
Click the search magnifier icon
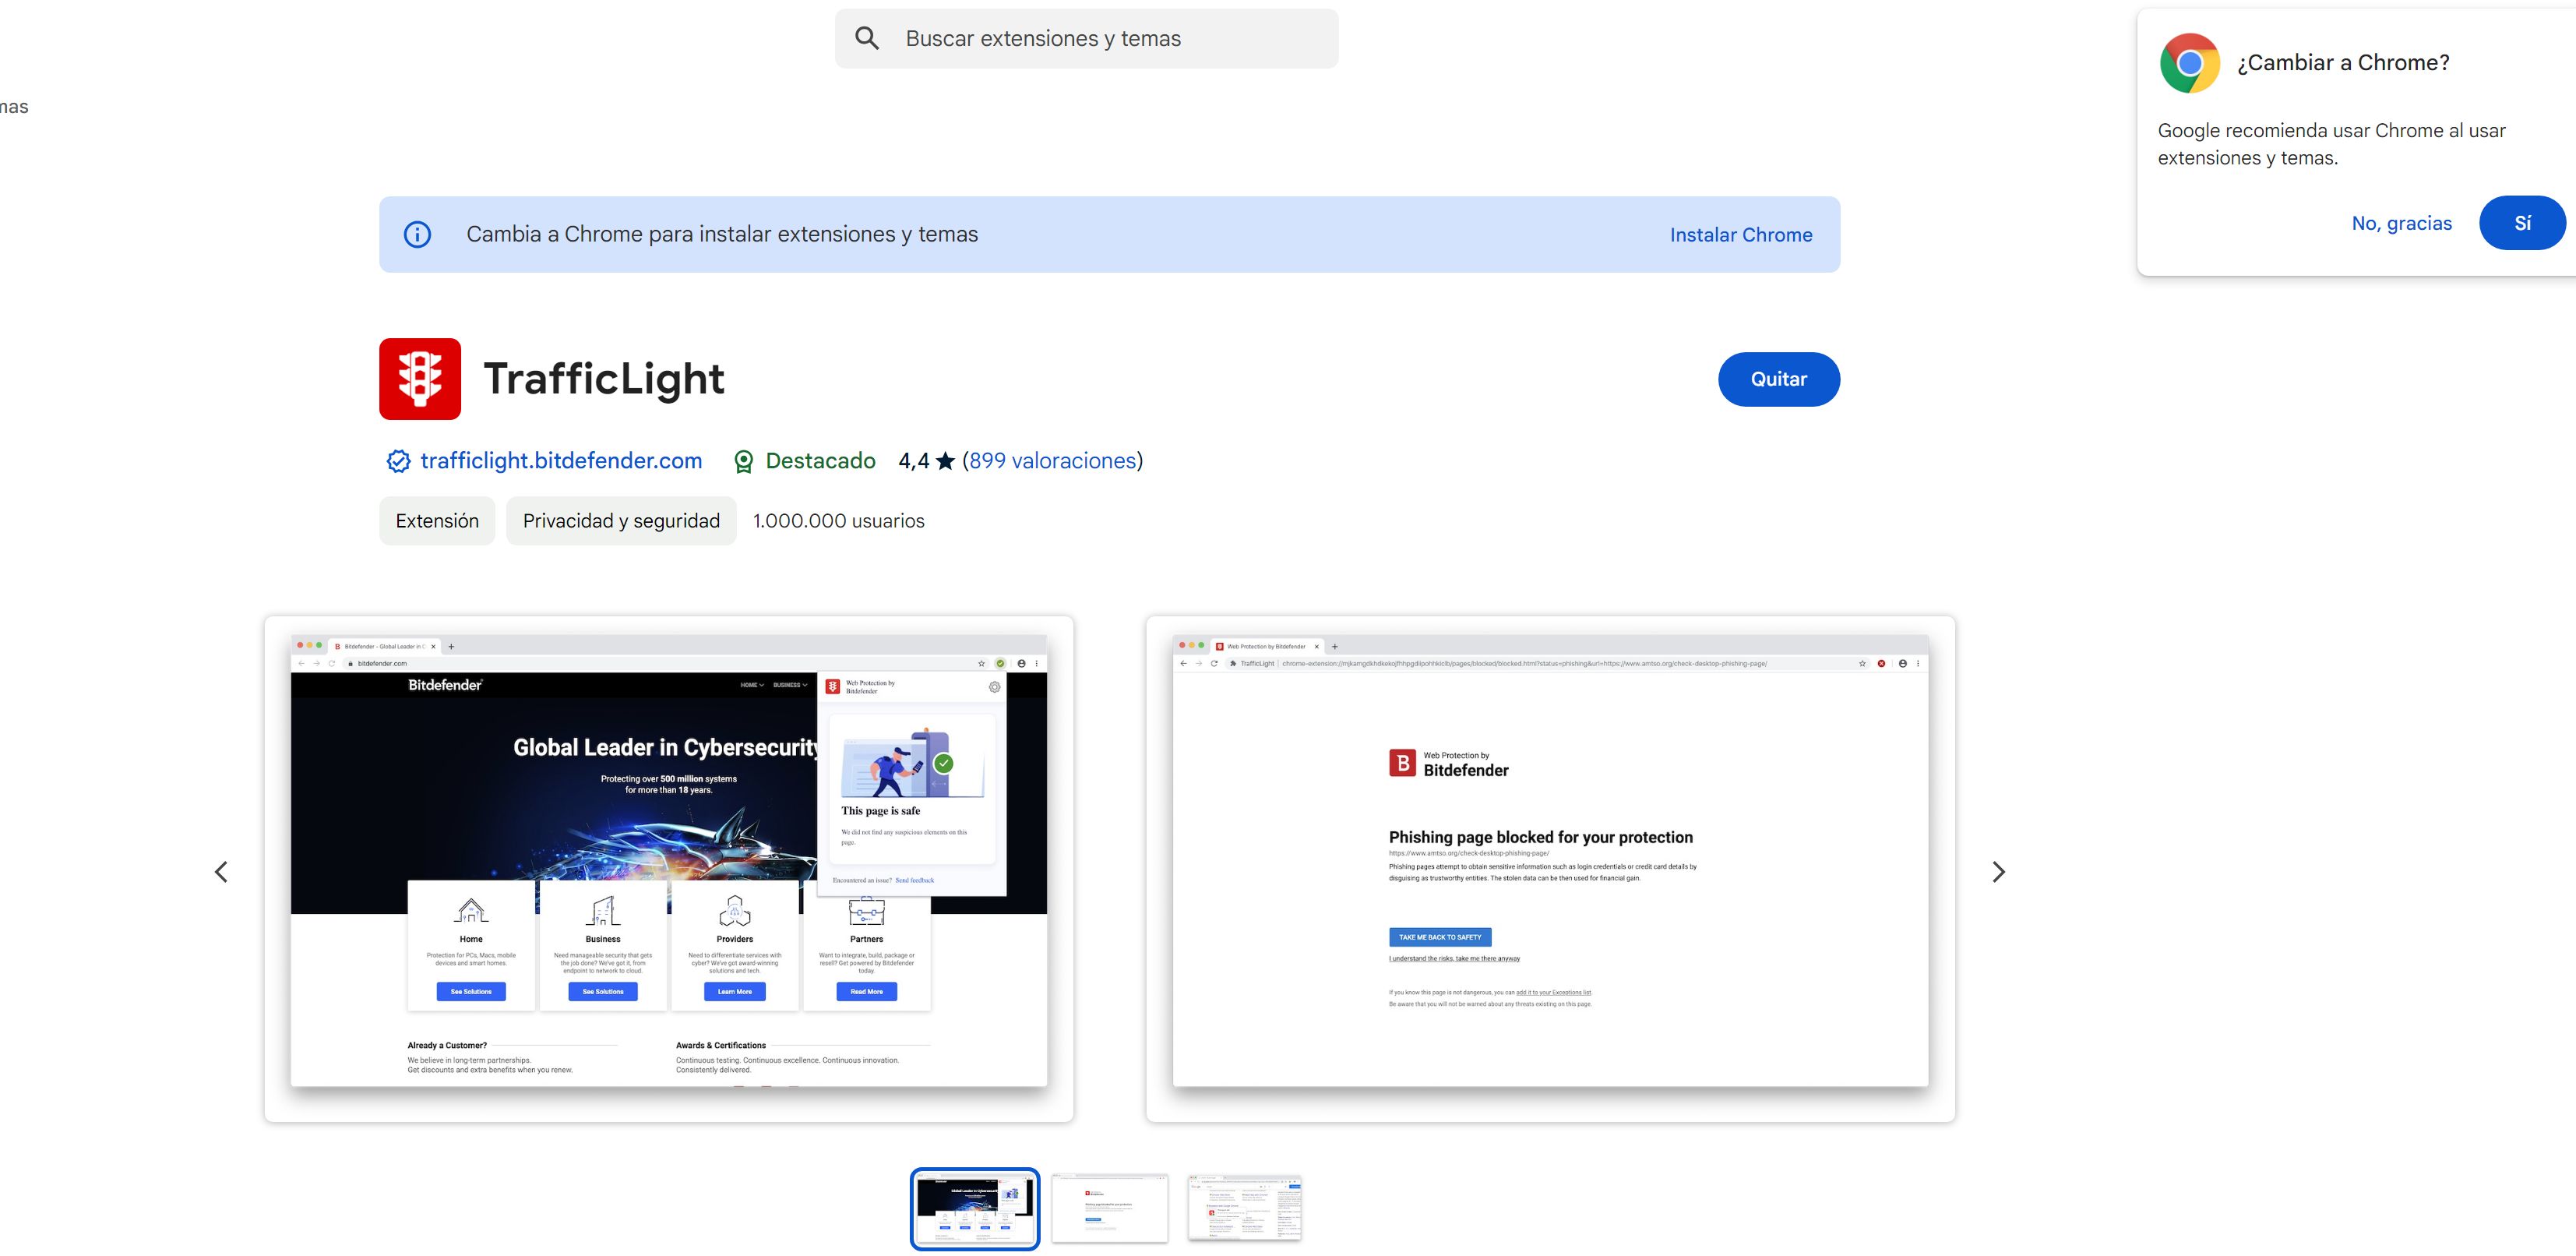867,38
